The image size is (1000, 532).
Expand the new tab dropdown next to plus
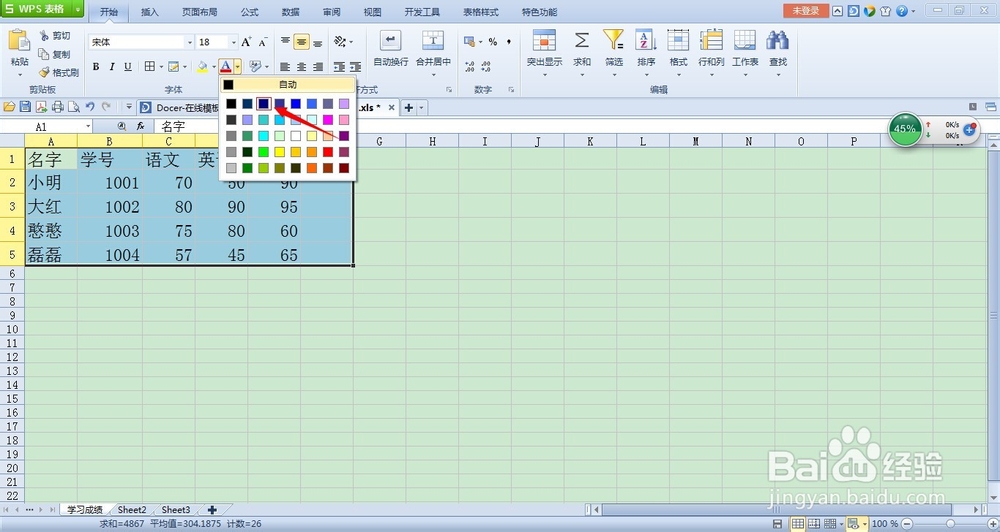point(421,108)
